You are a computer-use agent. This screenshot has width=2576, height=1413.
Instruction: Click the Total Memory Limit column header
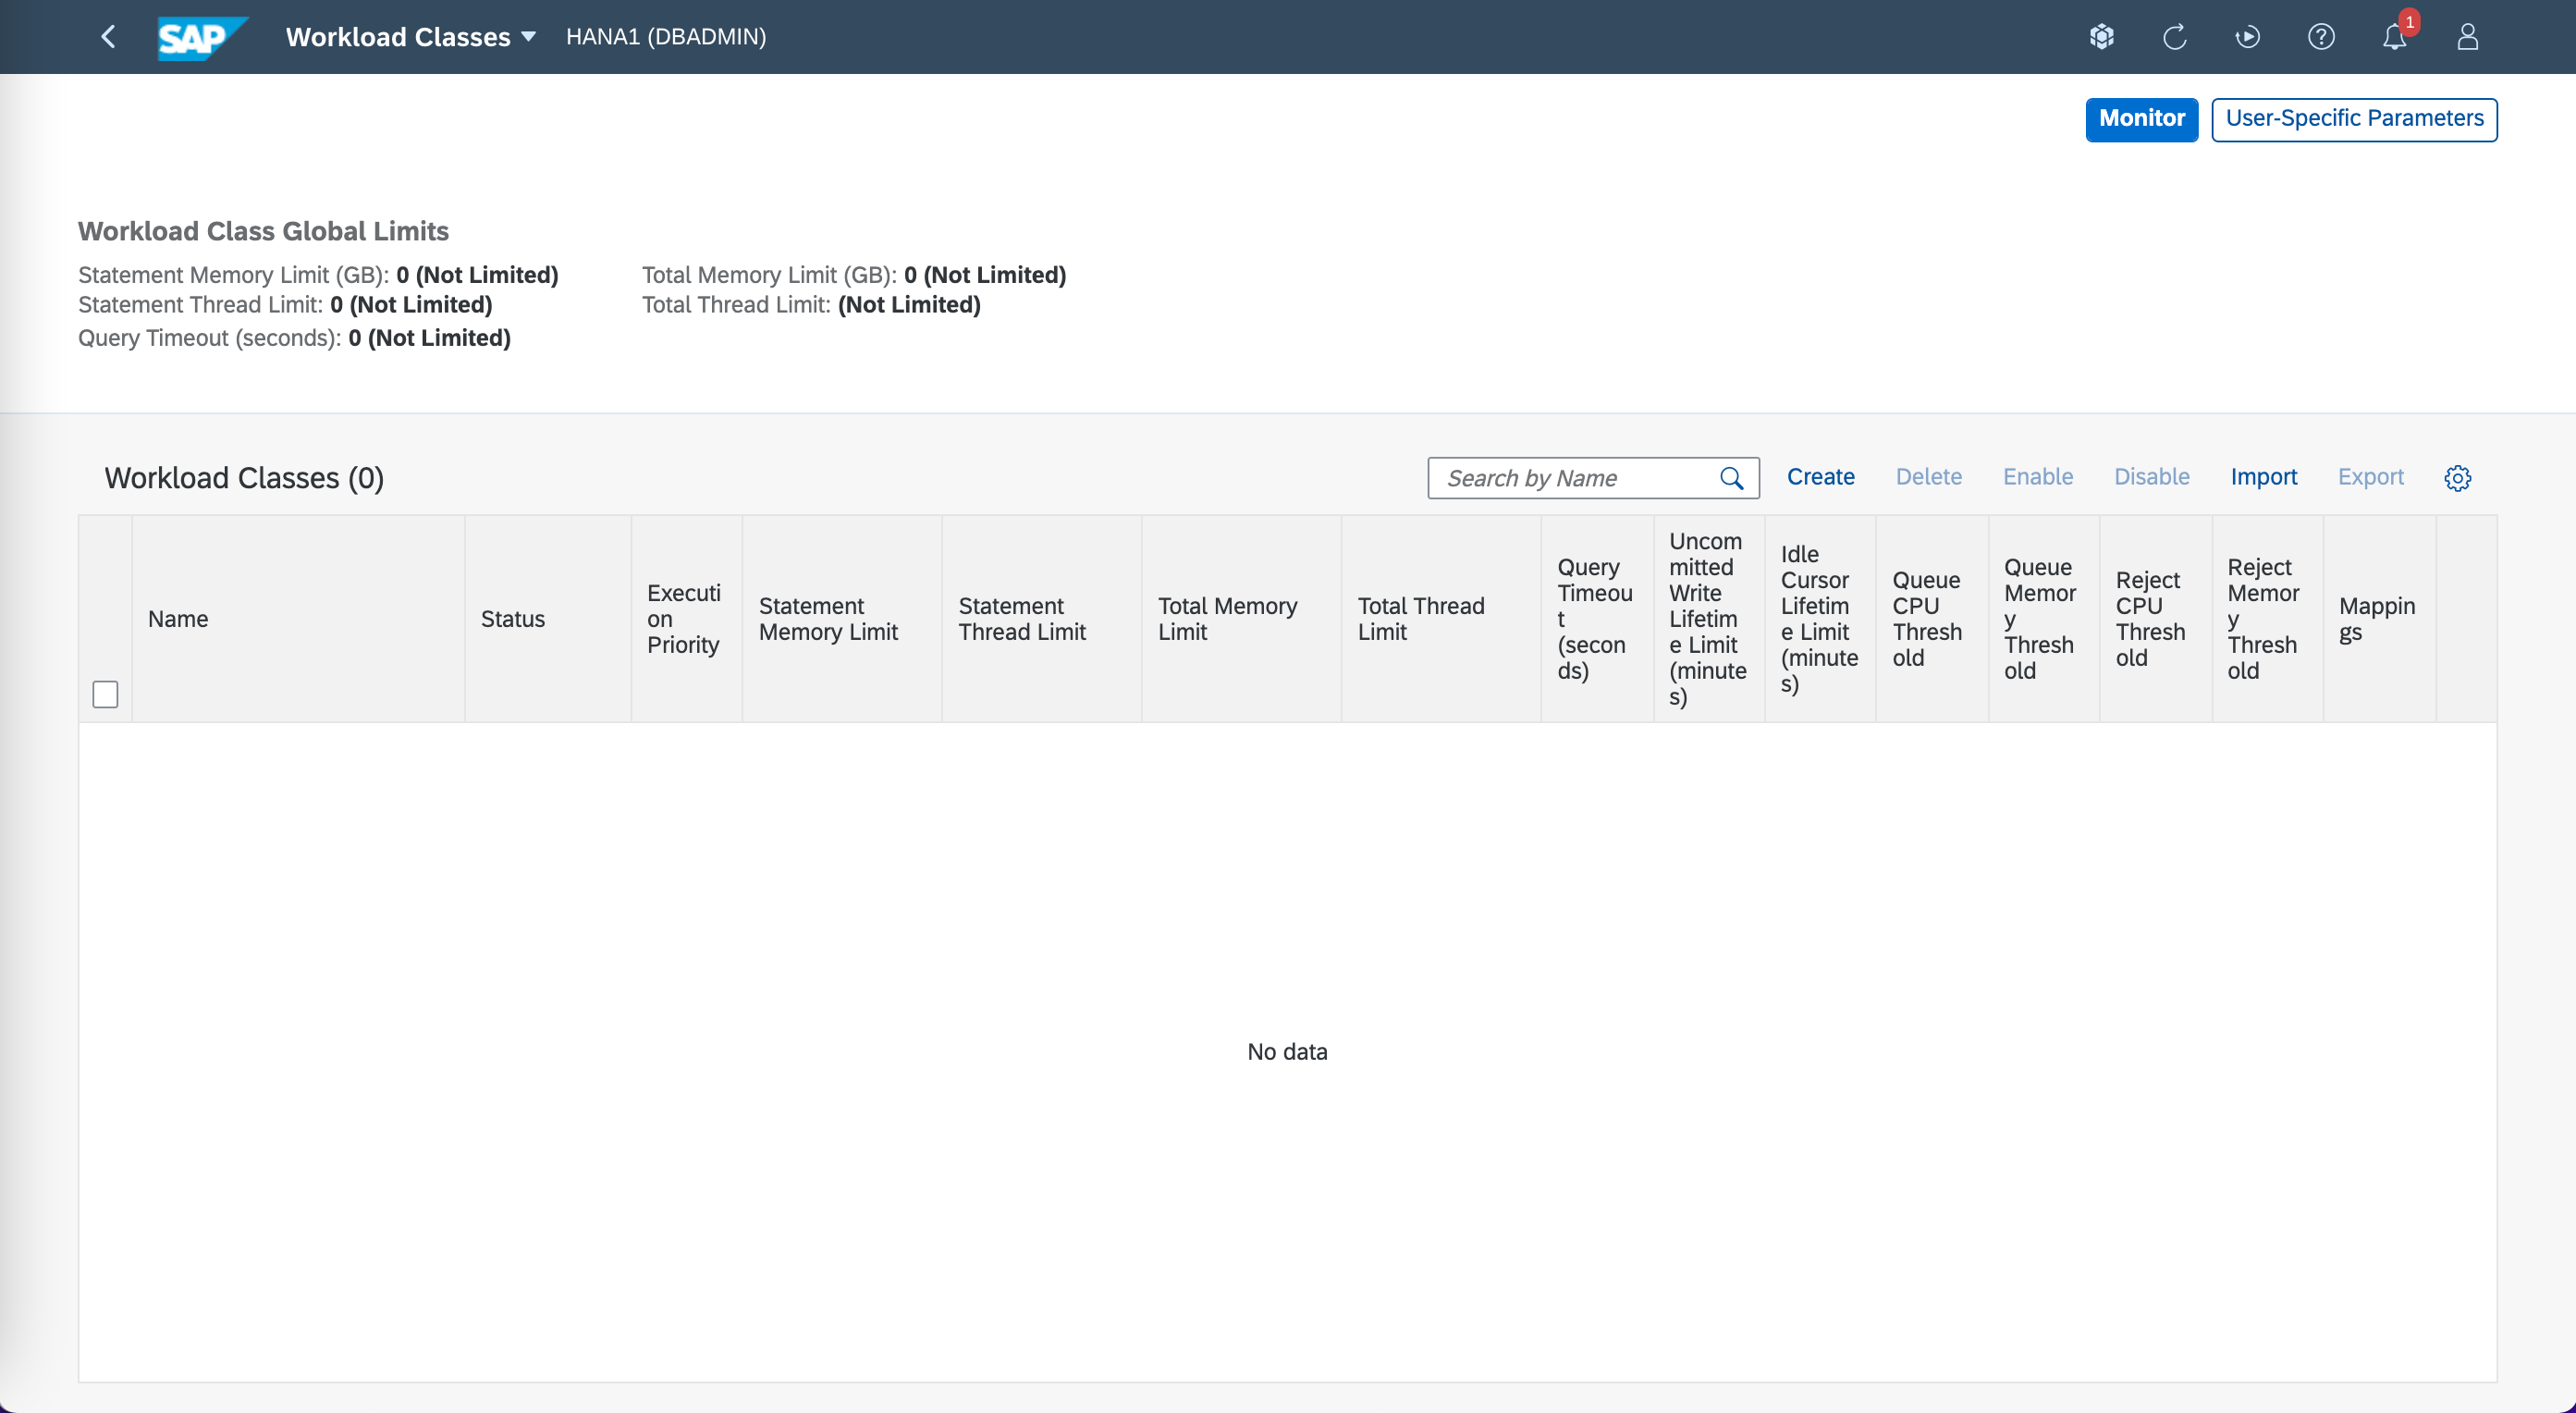tap(1227, 619)
